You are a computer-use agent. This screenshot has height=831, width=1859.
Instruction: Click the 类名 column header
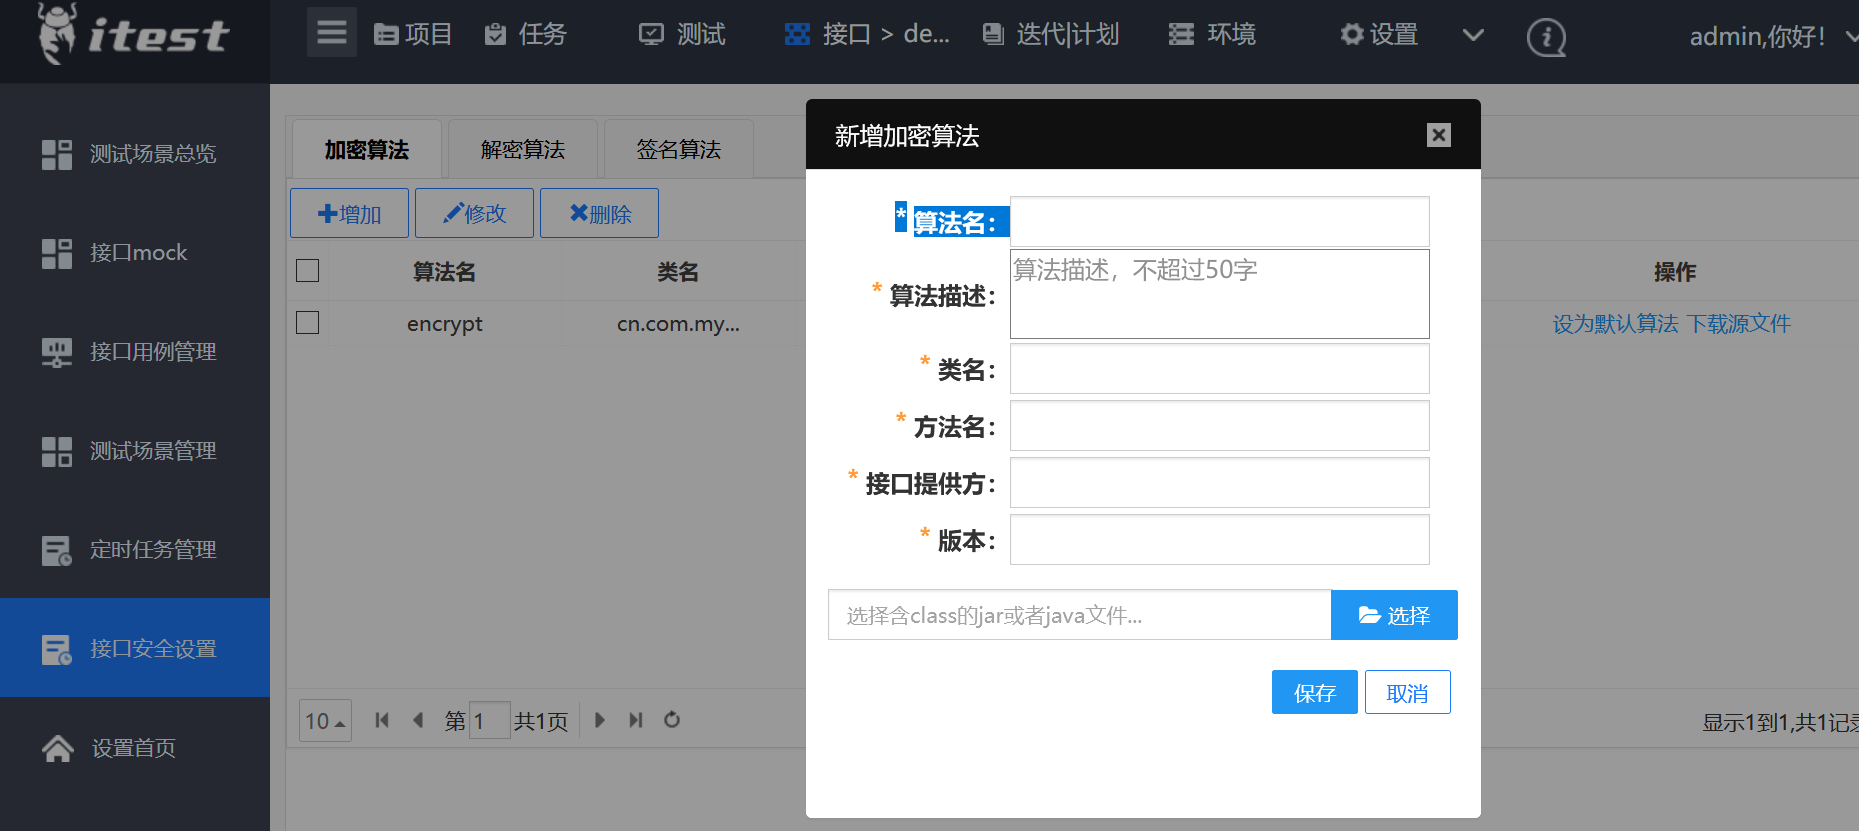678,272
